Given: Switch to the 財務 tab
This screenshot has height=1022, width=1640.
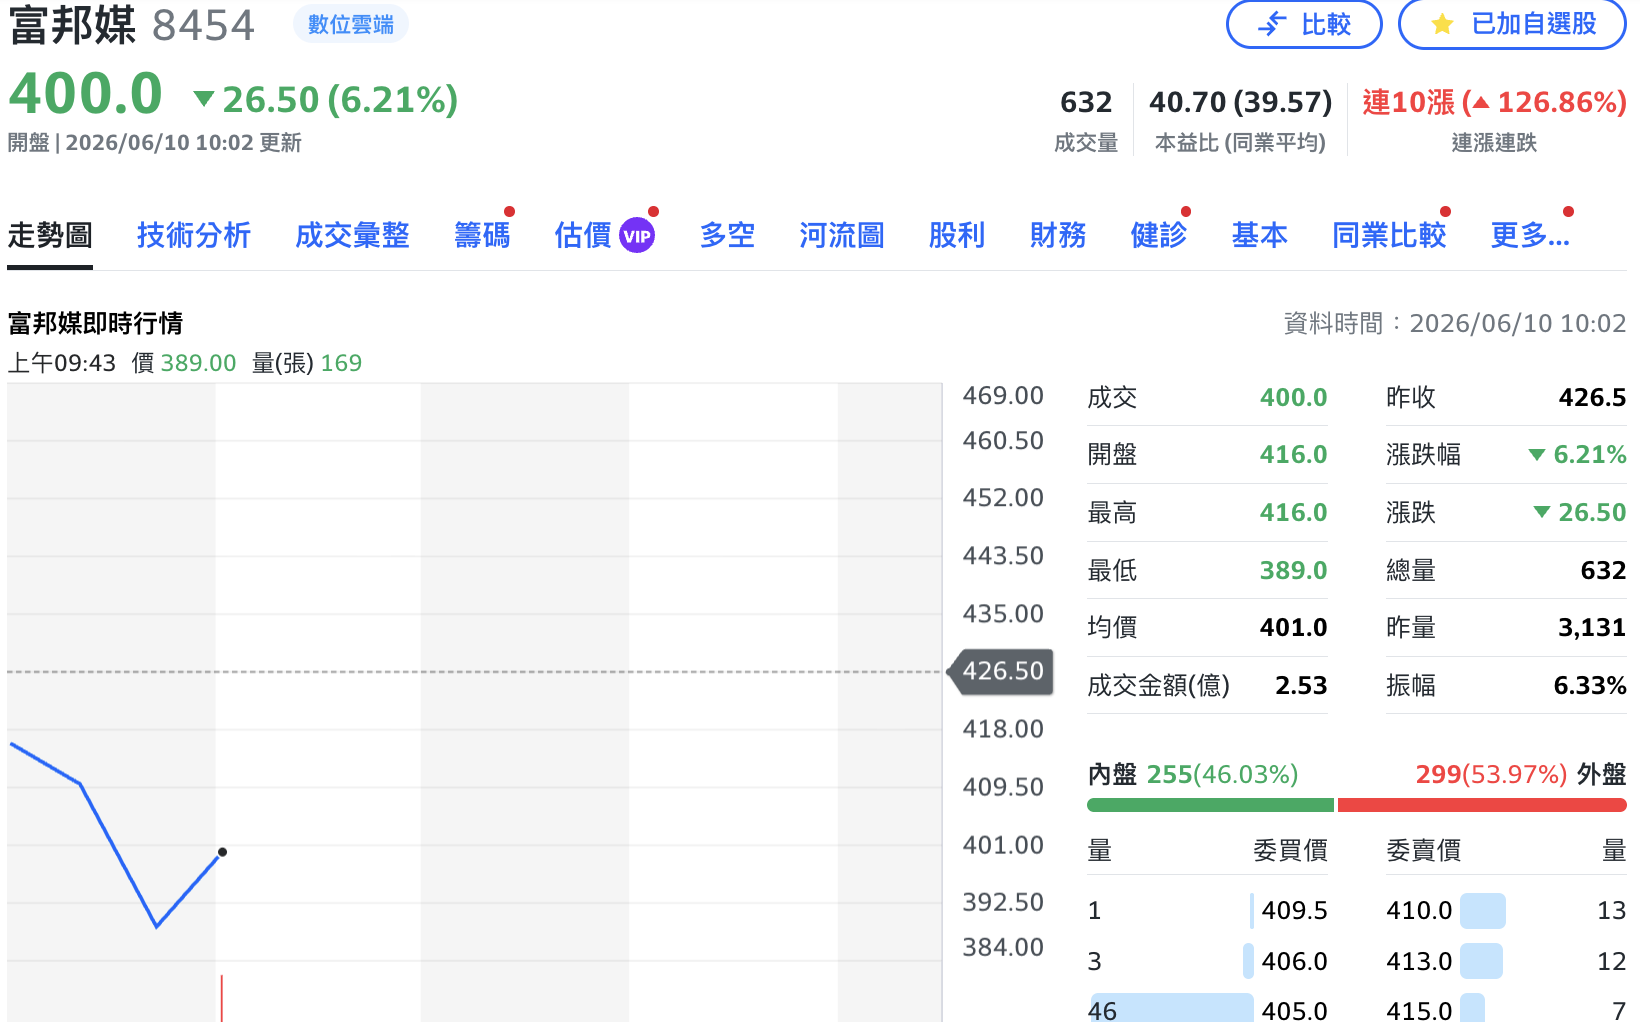Looking at the screenshot, I should tap(1058, 236).
